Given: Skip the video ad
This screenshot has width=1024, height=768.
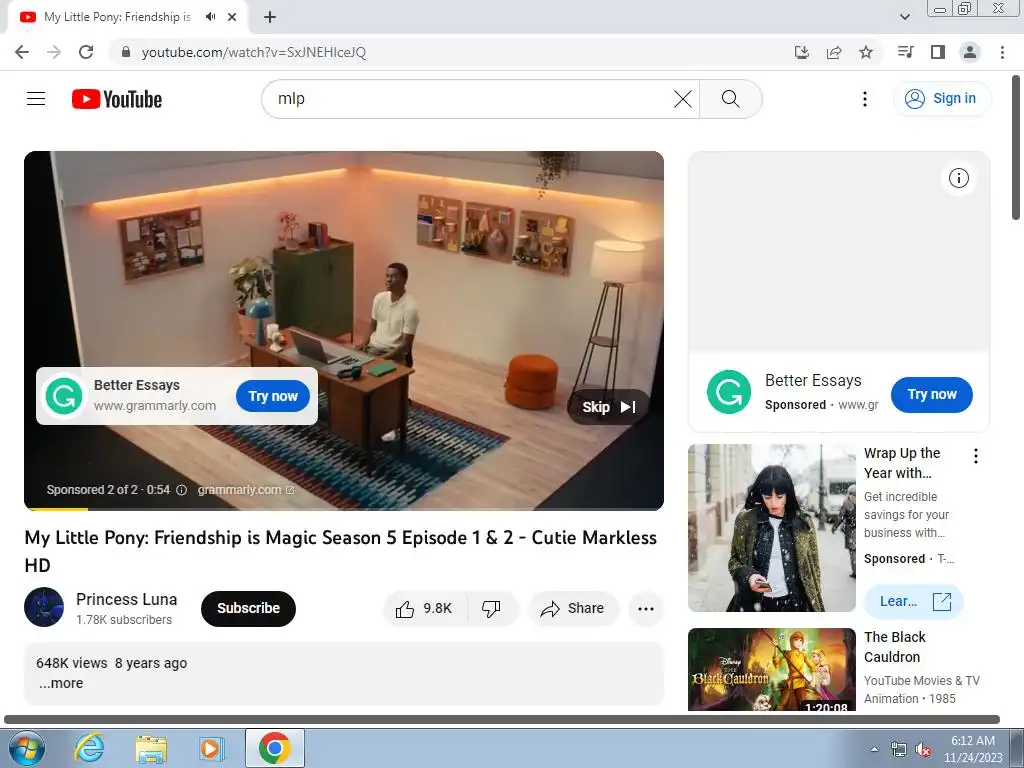Looking at the screenshot, I should pyautogui.click(x=608, y=407).
